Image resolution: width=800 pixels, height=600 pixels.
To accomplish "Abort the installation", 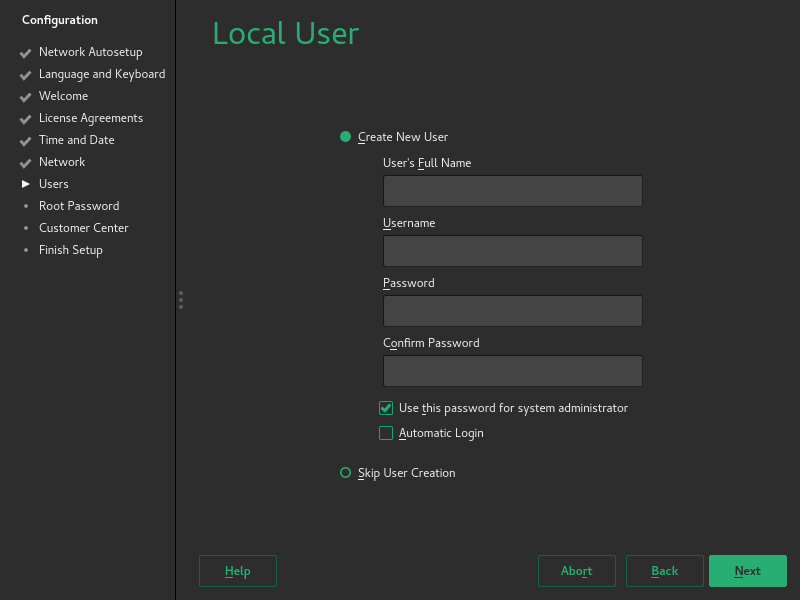I will pos(576,571).
